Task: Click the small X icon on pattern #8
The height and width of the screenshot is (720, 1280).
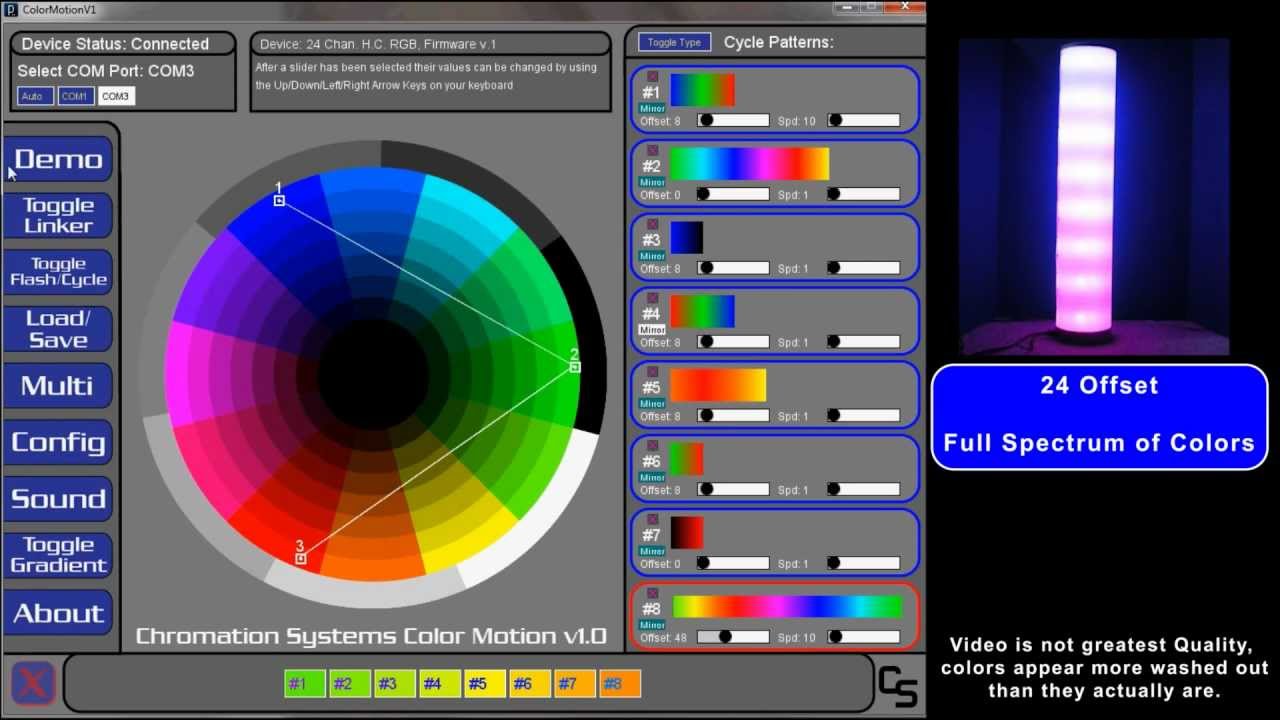Action: click(x=652, y=594)
